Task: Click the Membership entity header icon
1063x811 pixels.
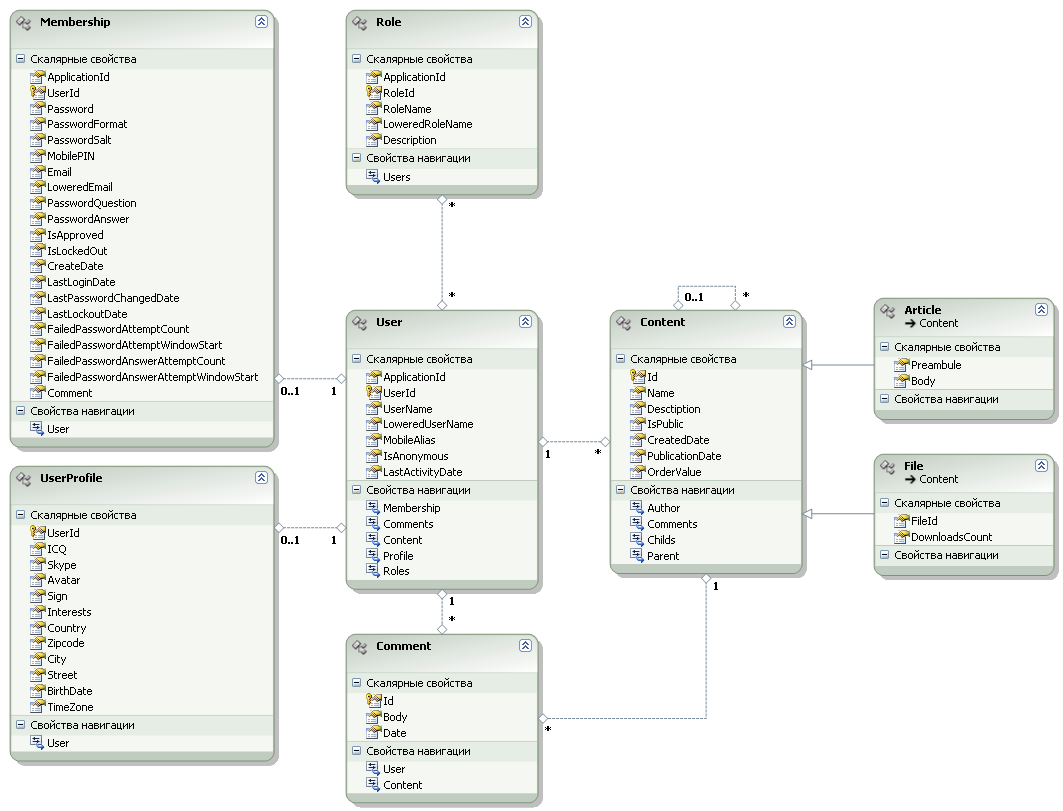Action: (x=25, y=22)
